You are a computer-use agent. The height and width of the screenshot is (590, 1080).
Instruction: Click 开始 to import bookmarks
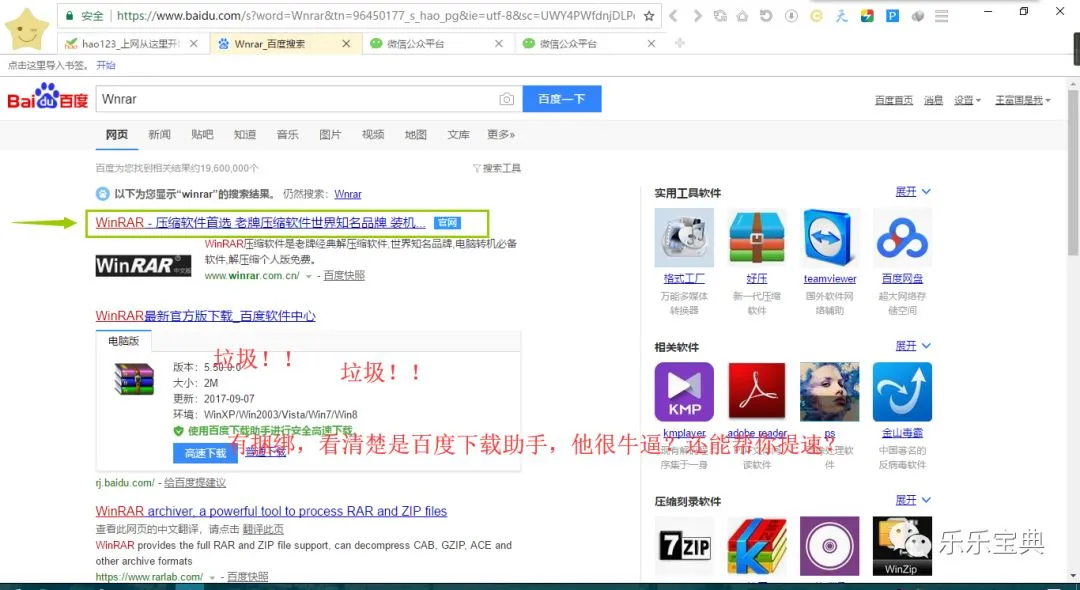[105, 65]
